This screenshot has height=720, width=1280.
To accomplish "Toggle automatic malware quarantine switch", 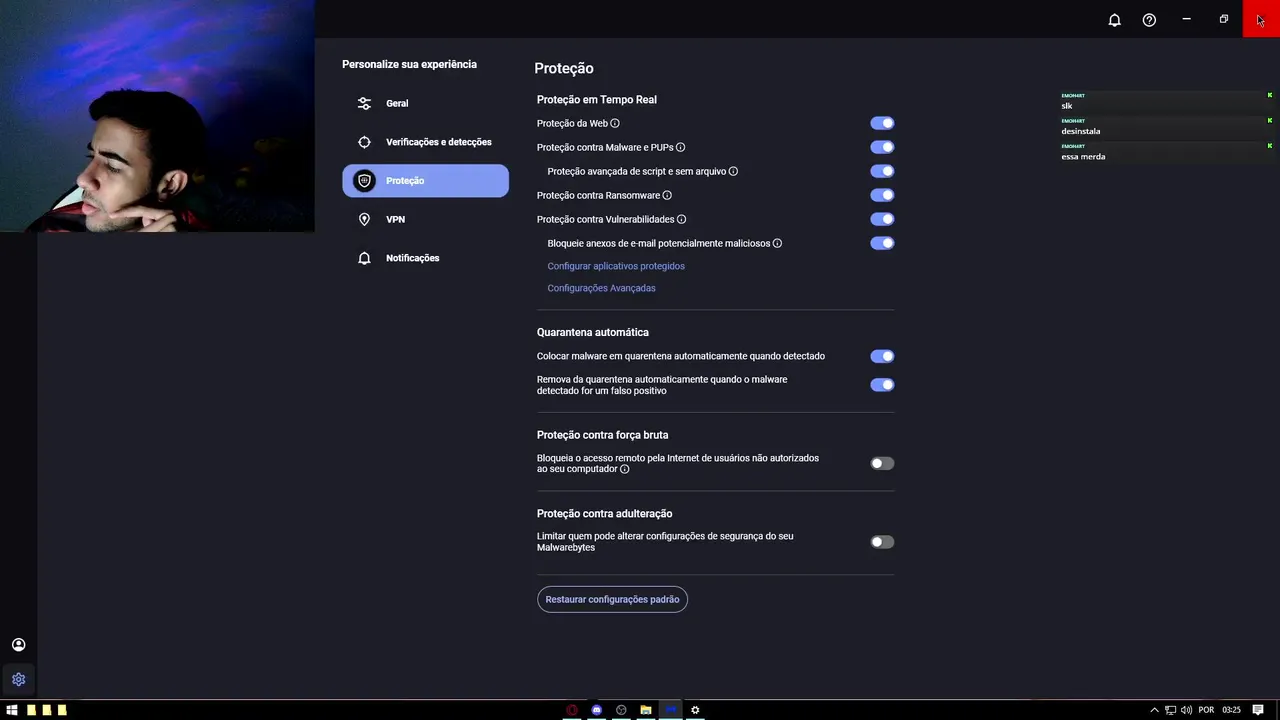I will pos(882,356).
